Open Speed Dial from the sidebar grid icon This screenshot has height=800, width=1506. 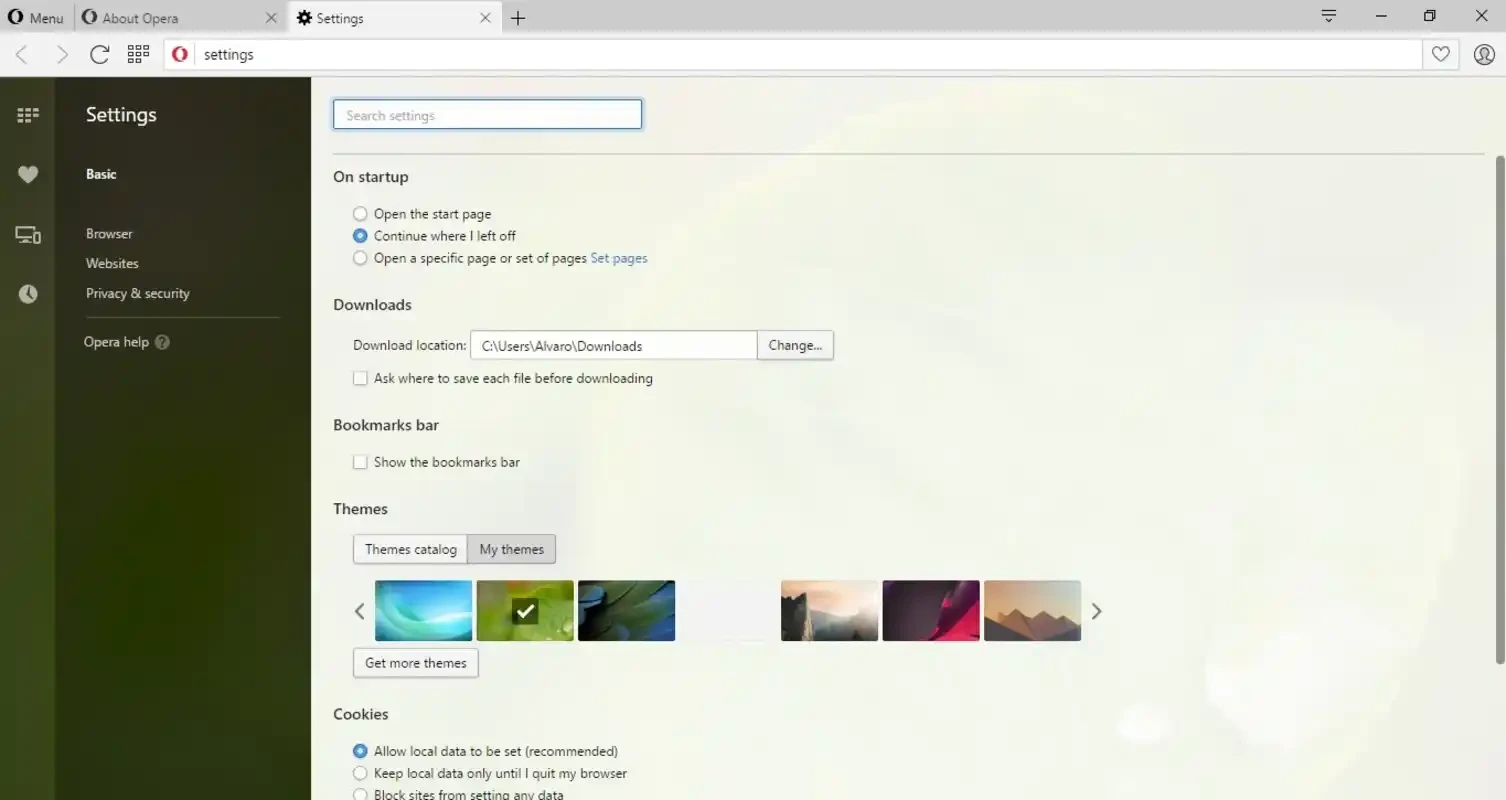coord(28,116)
